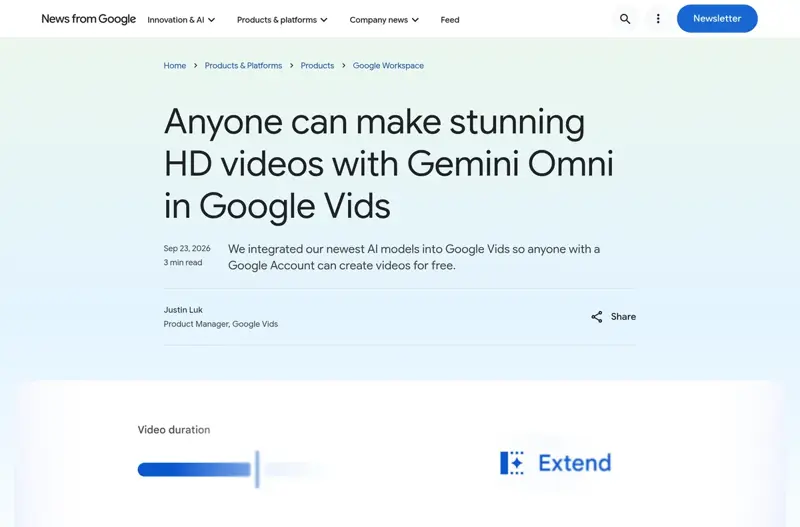800x527 pixels.
Task: Subscribe via the Newsletter button
Action: 717,18
